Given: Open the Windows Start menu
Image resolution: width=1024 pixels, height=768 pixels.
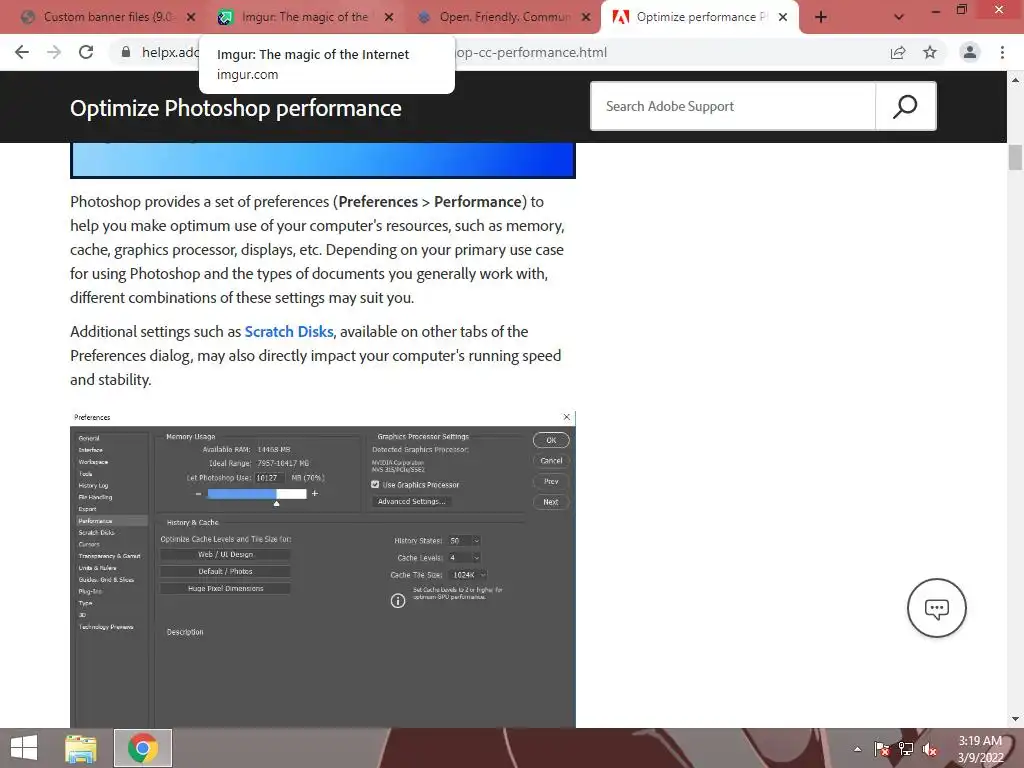Looking at the screenshot, I should pos(24,748).
